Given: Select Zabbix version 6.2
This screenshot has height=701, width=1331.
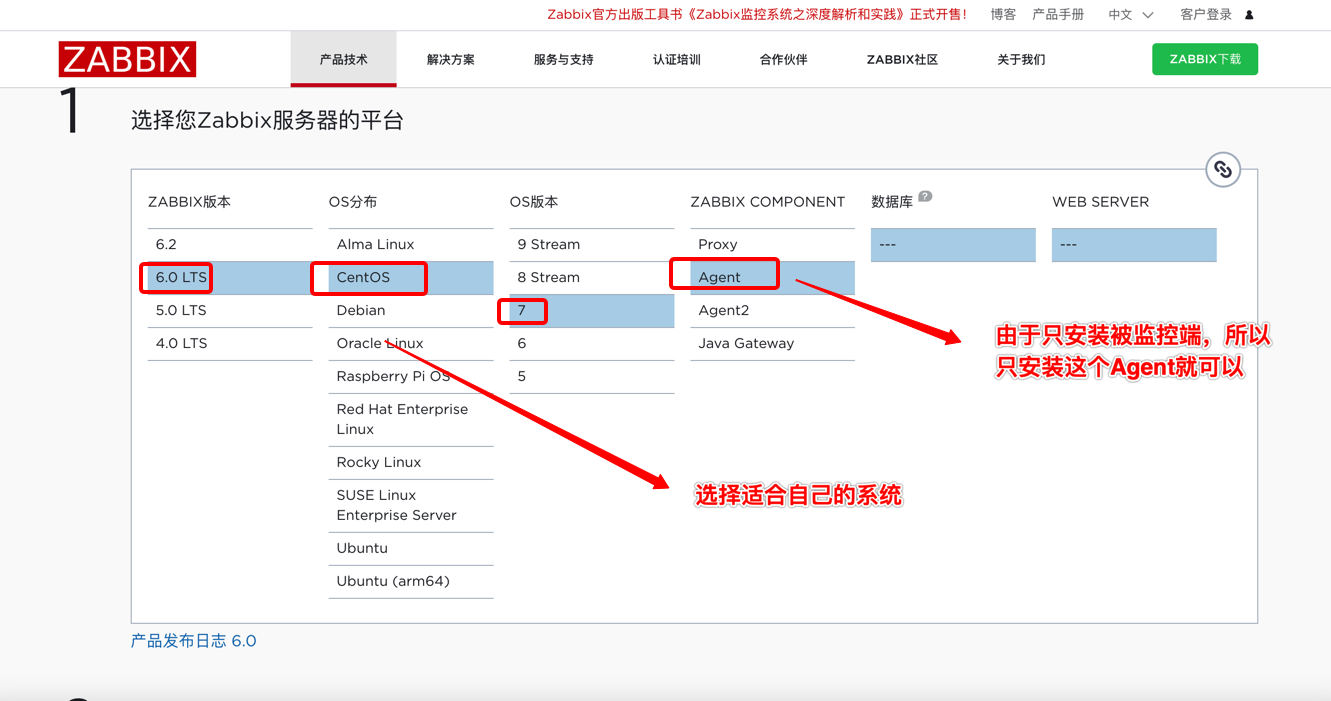Looking at the screenshot, I should pyautogui.click(x=230, y=245).
